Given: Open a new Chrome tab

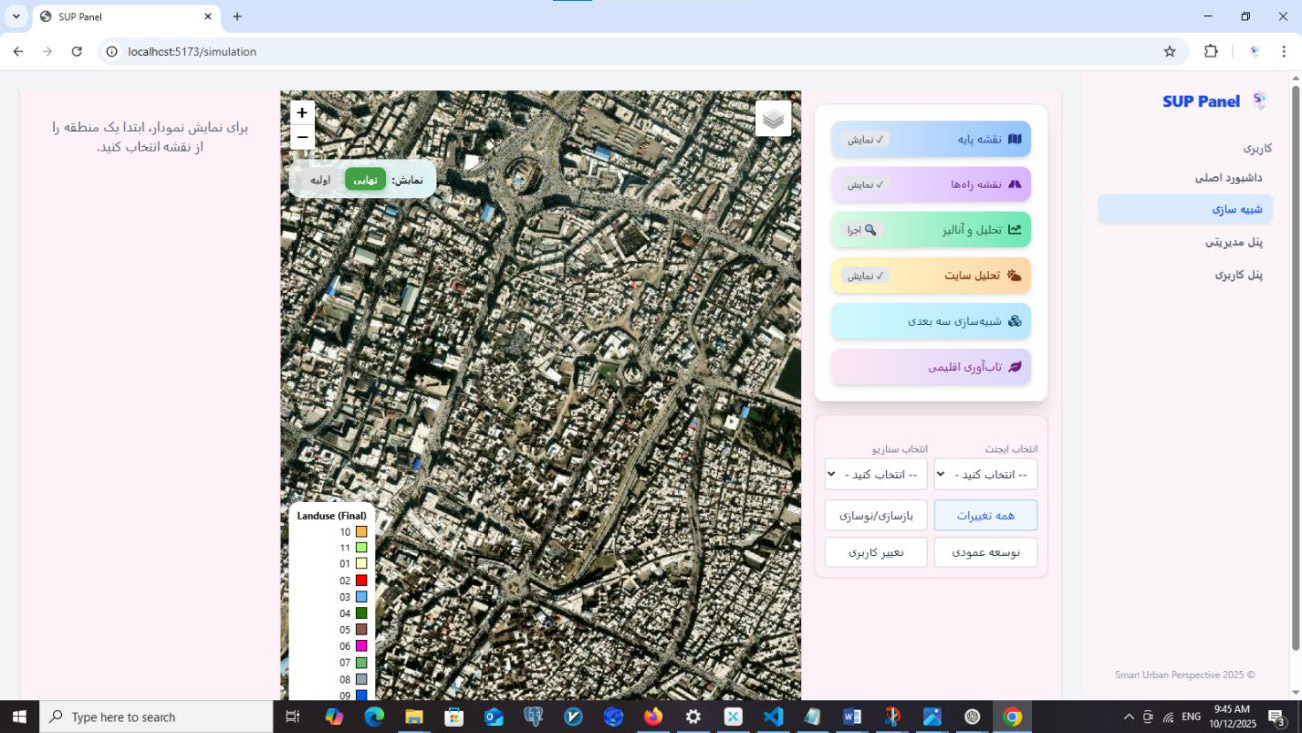Looking at the screenshot, I should [237, 16].
